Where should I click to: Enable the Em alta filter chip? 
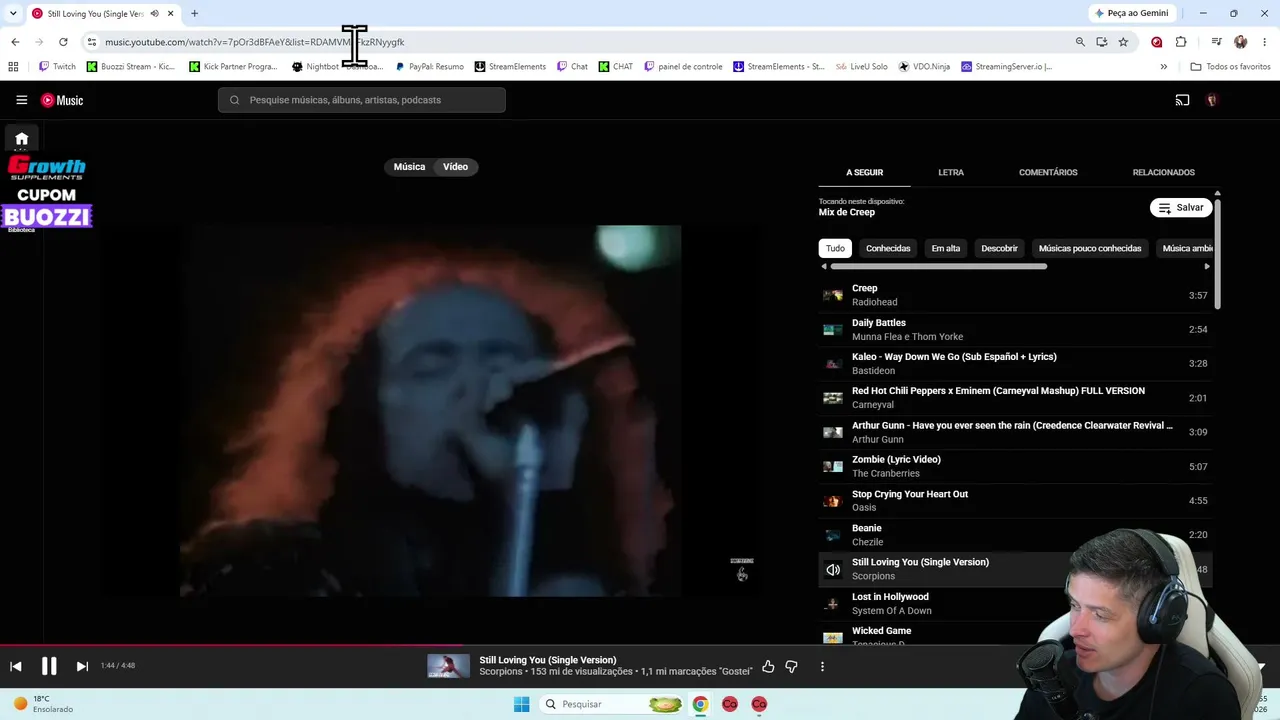pyautogui.click(x=945, y=248)
